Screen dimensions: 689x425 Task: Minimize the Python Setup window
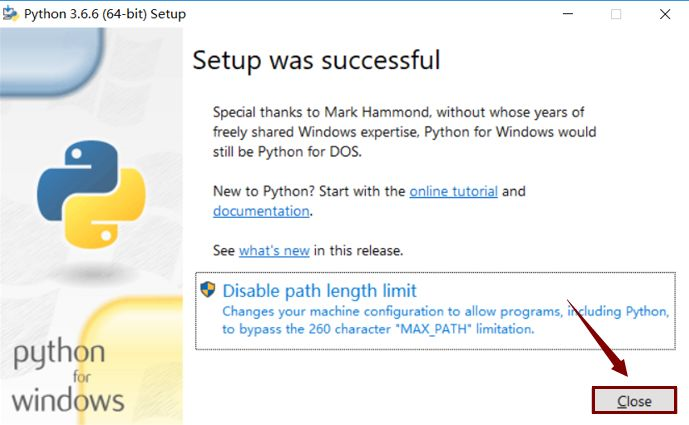click(568, 14)
